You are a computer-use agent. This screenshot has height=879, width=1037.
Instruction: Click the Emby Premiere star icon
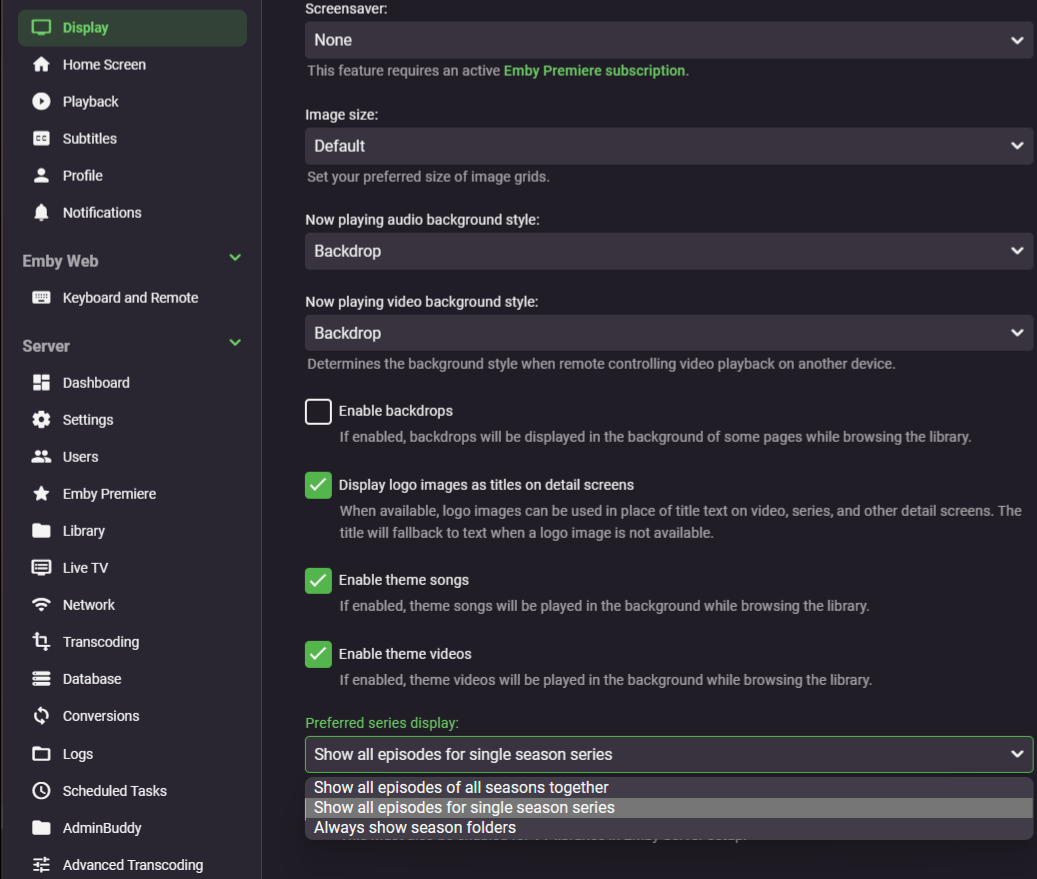[x=41, y=493]
